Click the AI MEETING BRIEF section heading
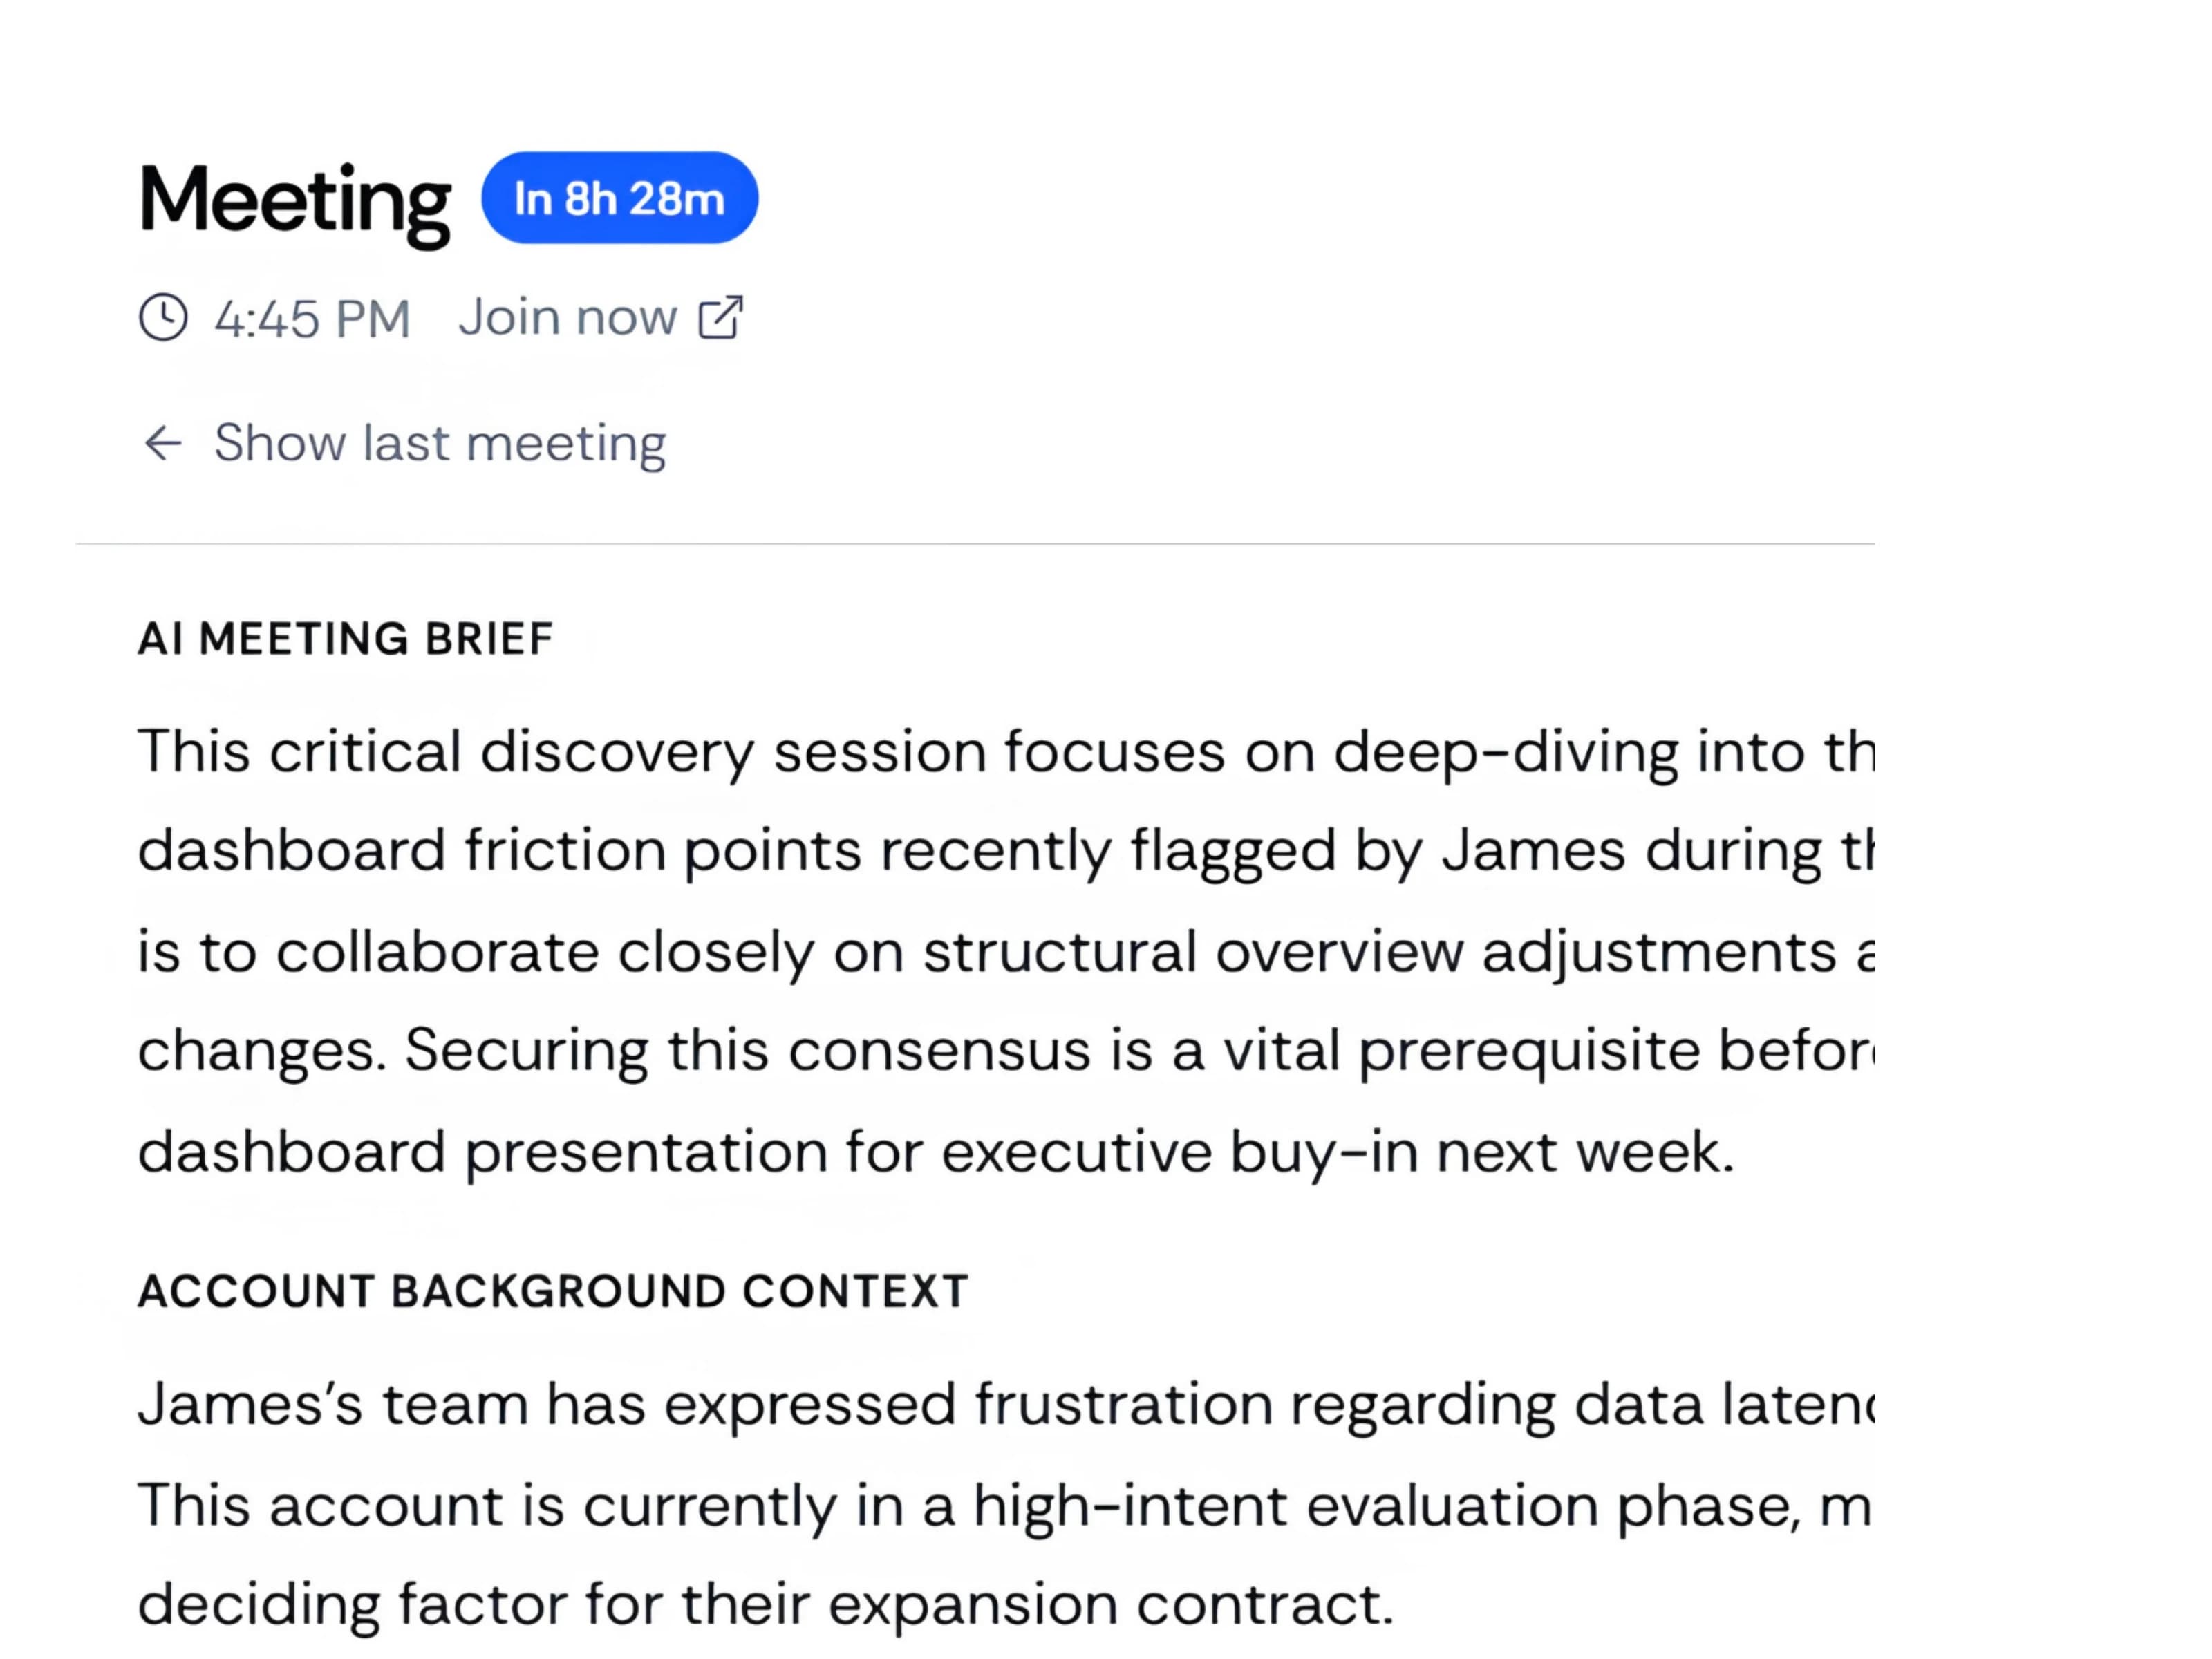Image resolution: width=2212 pixels, height=1659 pixels. [x=345, y=638]
